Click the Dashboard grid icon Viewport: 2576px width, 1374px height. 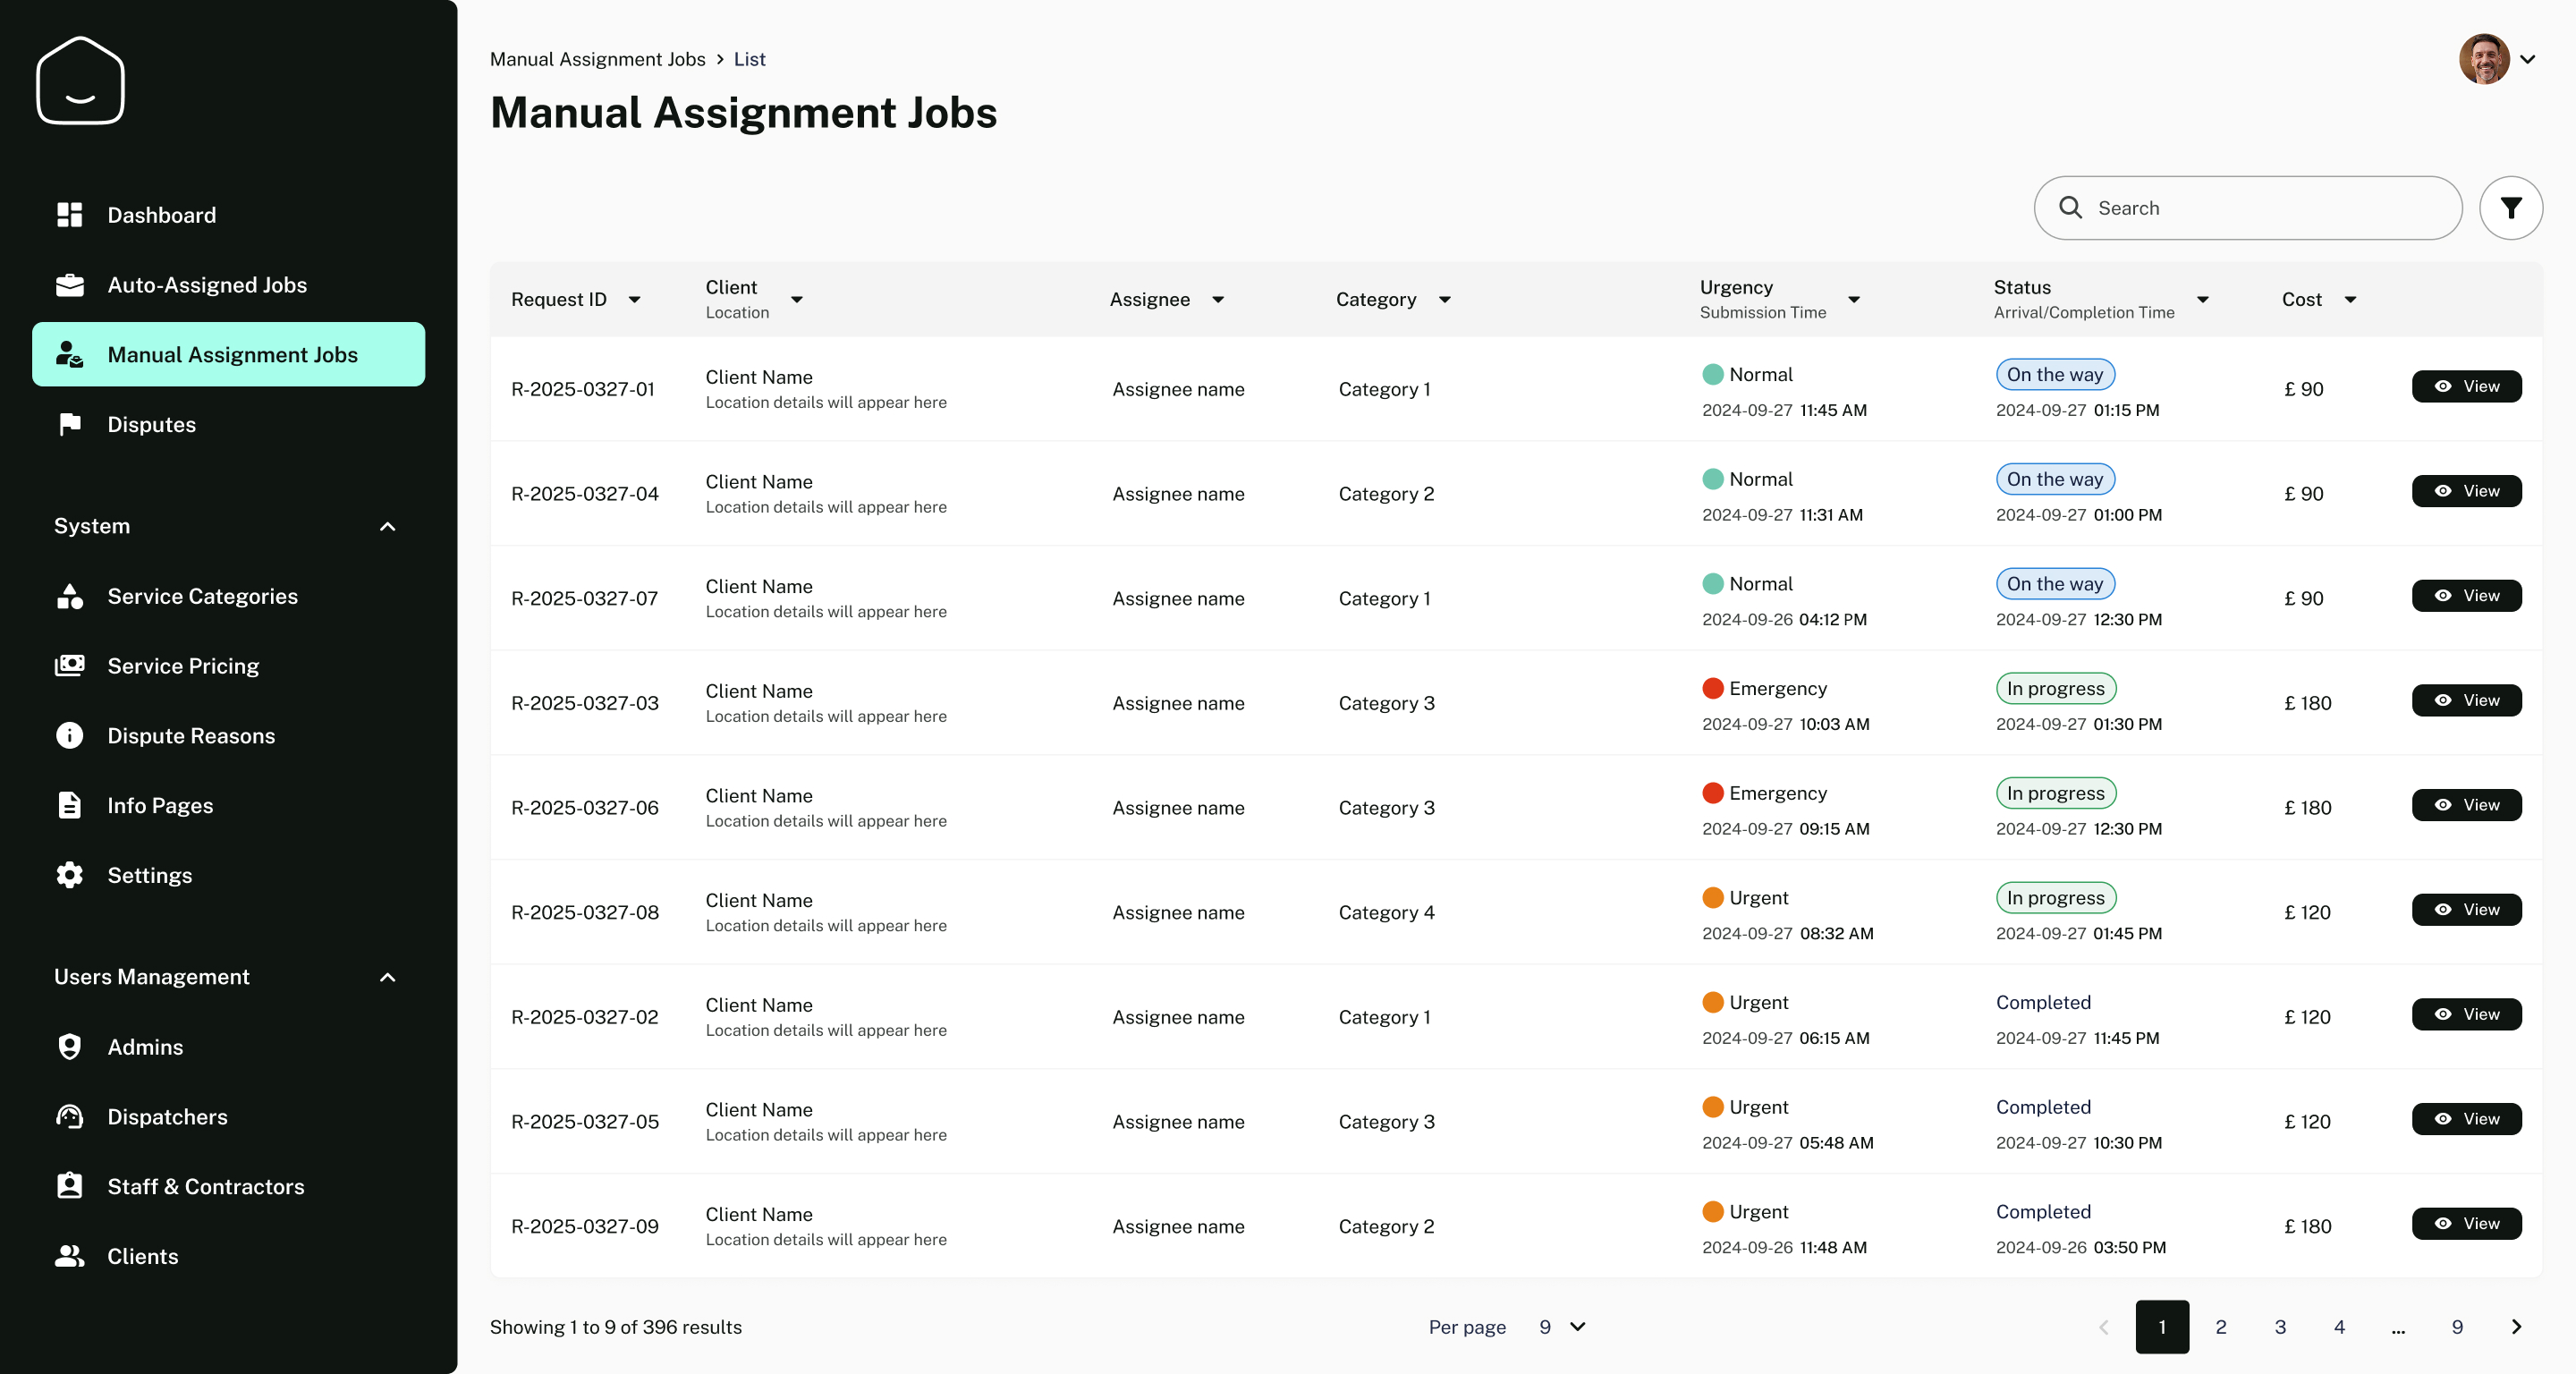point(69,215)
